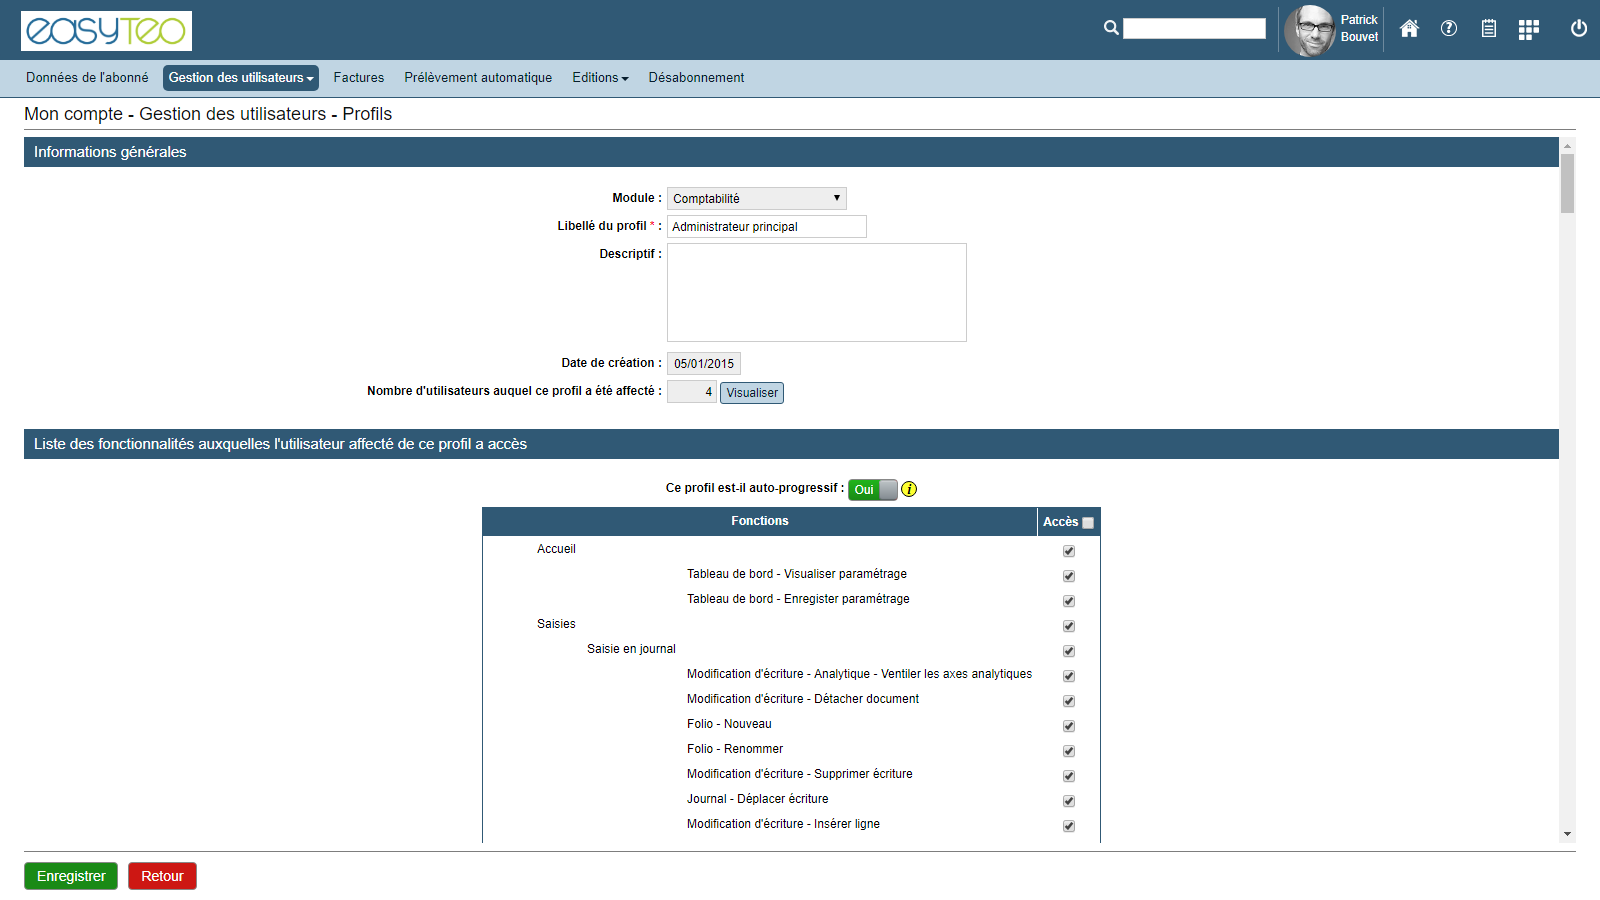The height and width of the screenshot is (900, 1600).
Task: Click the Visualiser button
Action: (752, 393)
